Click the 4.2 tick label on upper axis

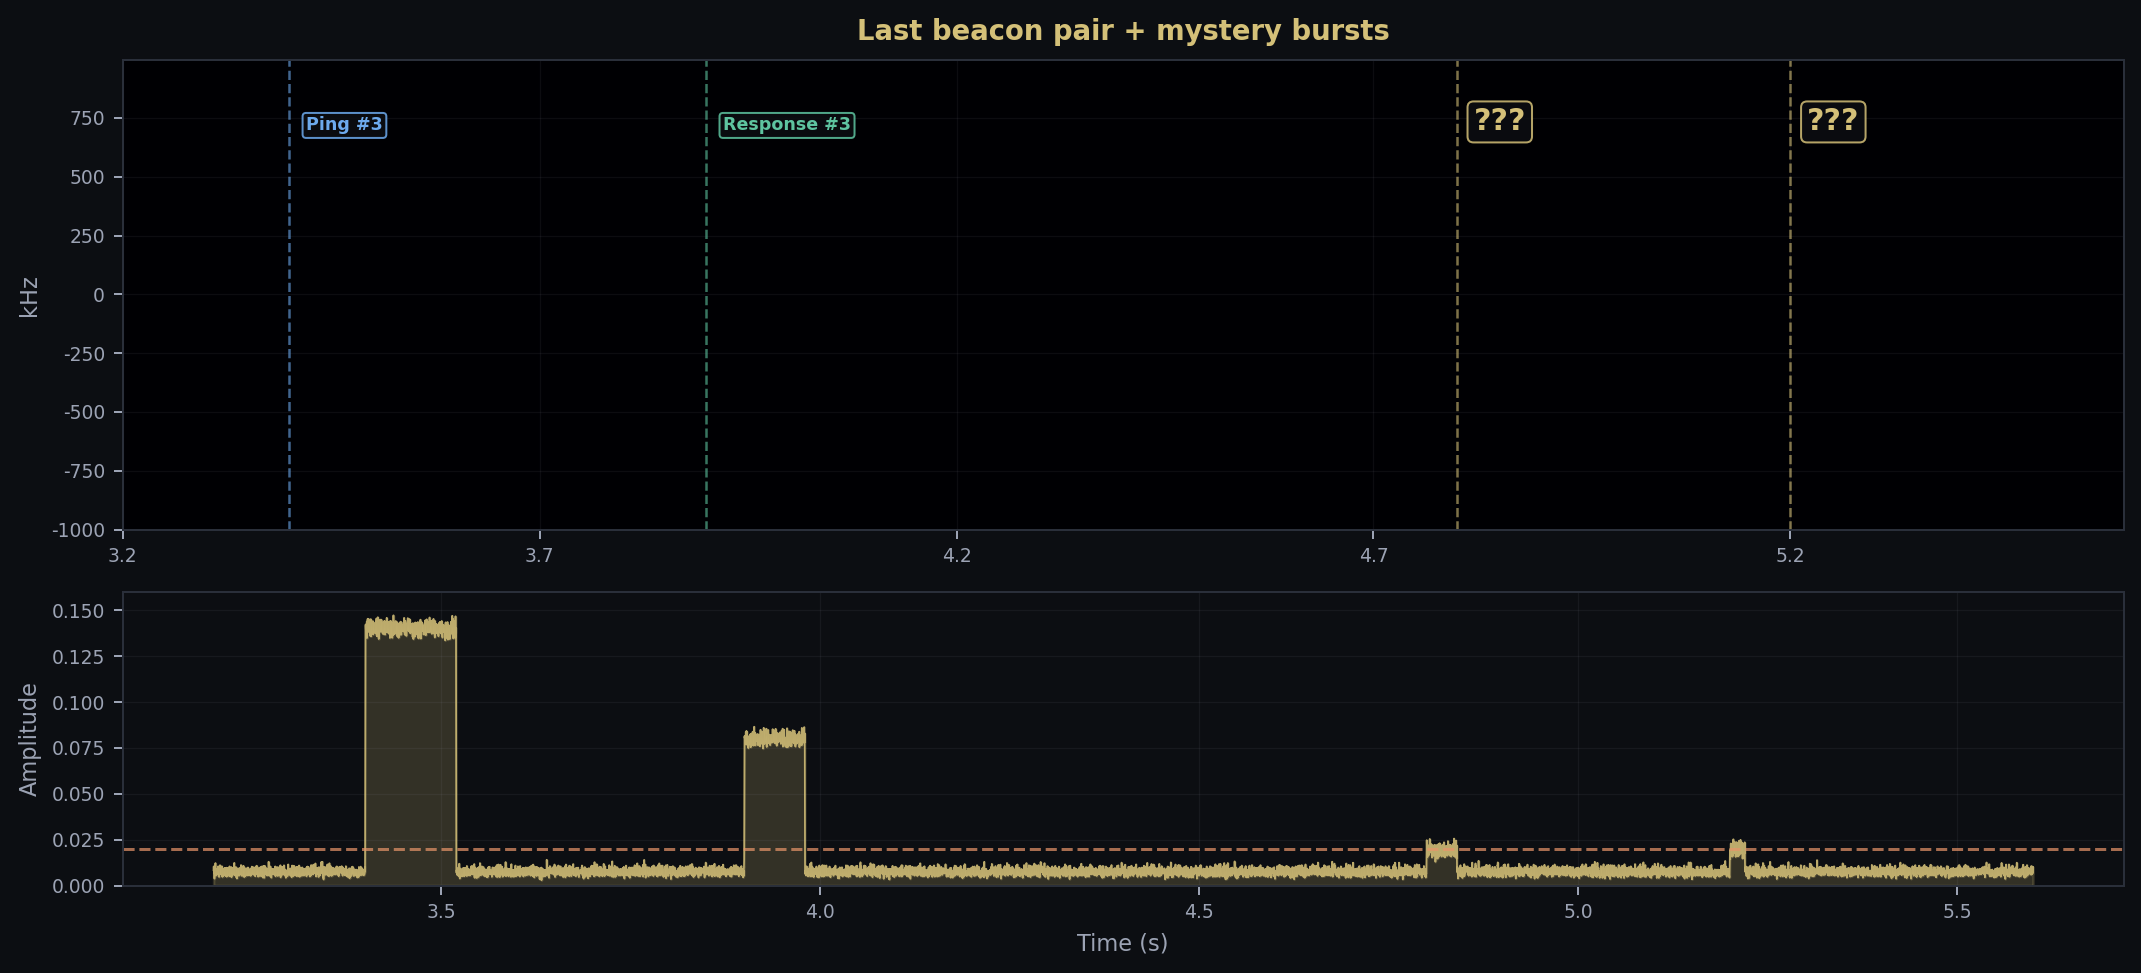tap(957, 555)
